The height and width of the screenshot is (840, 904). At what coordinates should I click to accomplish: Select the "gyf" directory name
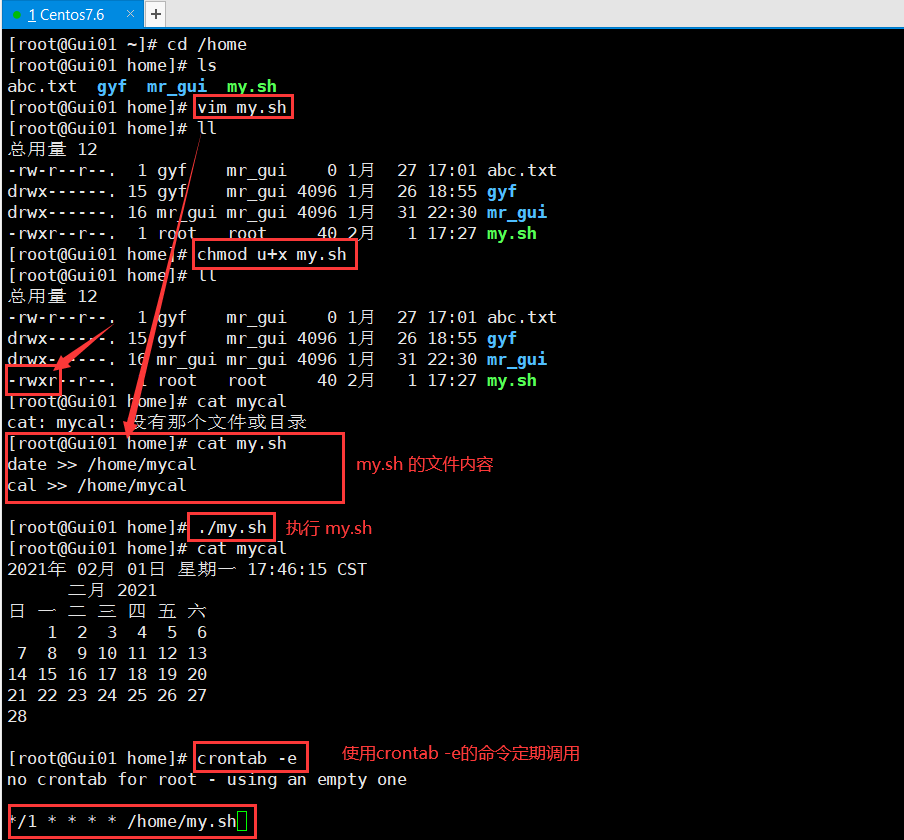coord(111,86)
